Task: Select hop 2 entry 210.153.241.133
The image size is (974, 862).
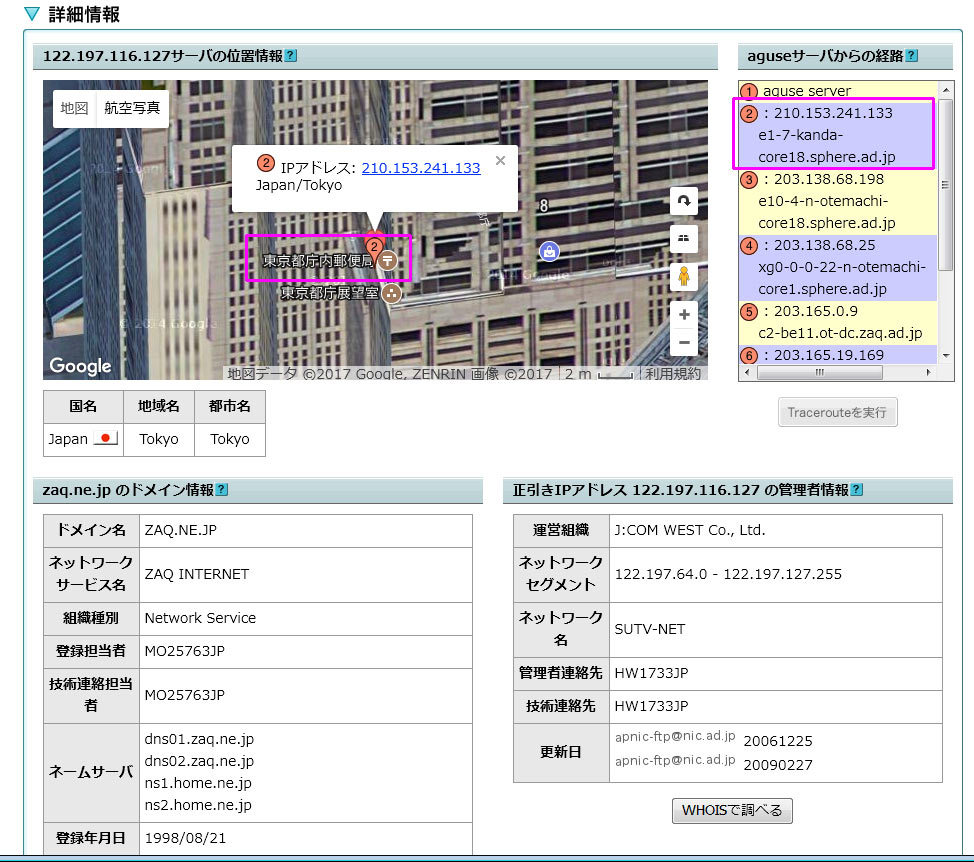Action: 837,135
